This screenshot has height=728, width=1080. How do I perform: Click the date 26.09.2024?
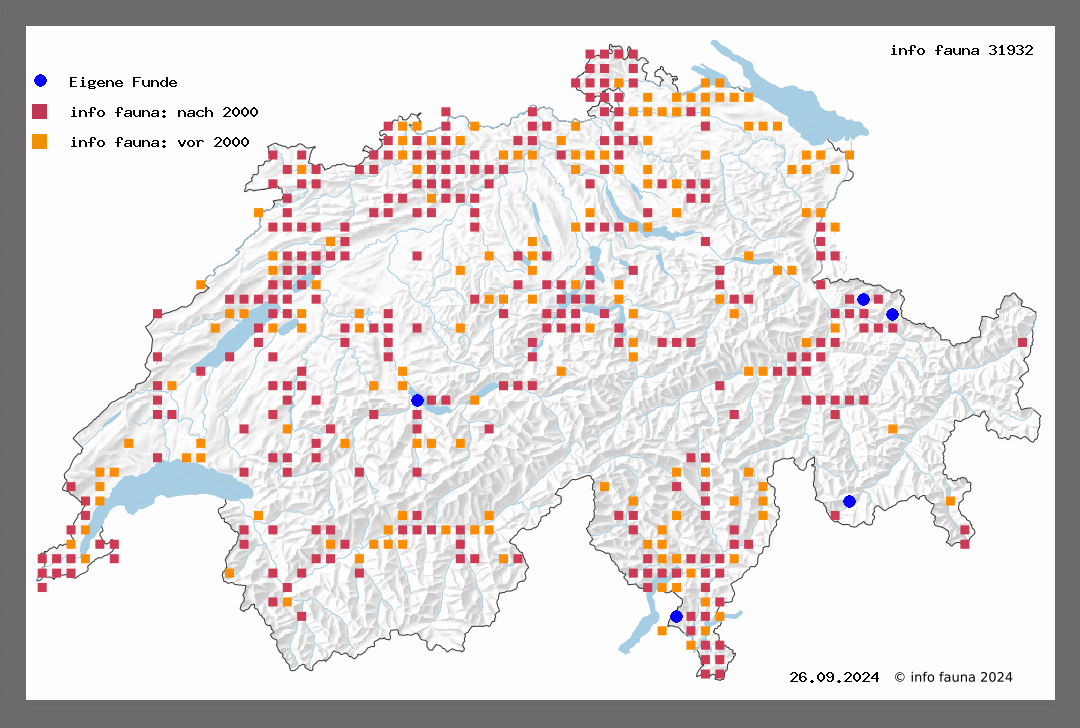[x=834, y=677]
